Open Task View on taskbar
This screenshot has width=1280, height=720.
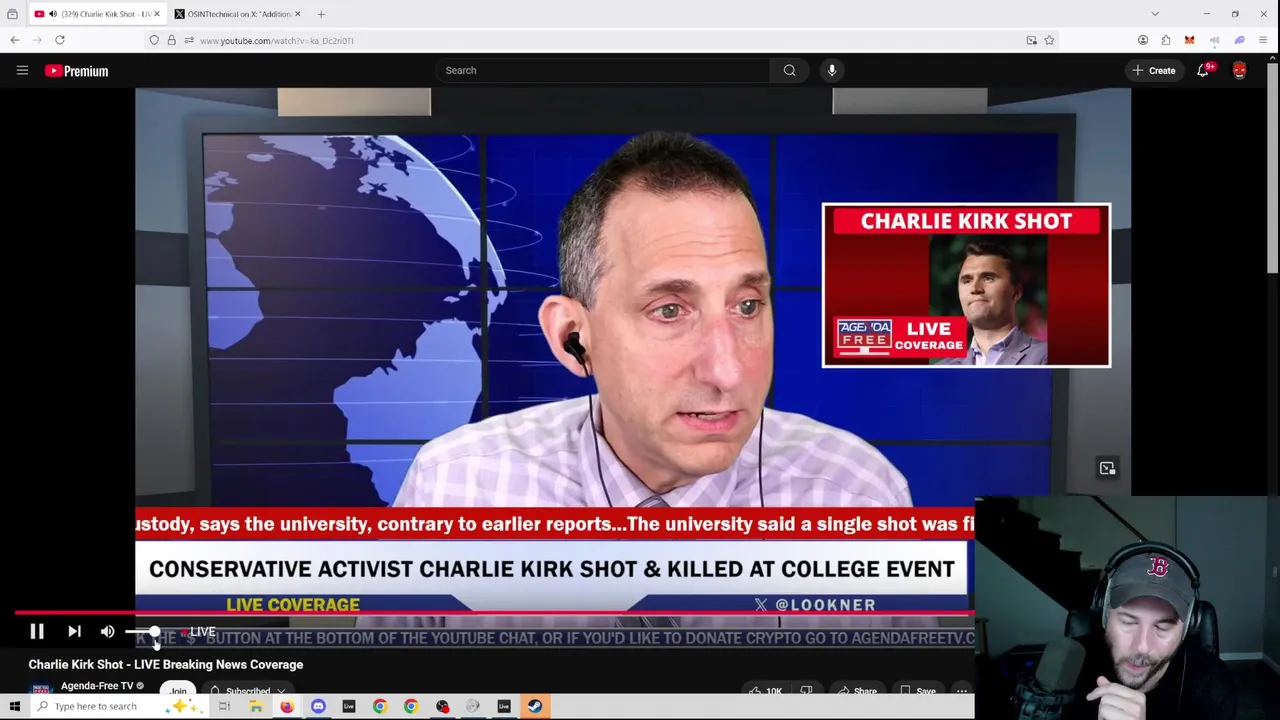coord(224,706)
